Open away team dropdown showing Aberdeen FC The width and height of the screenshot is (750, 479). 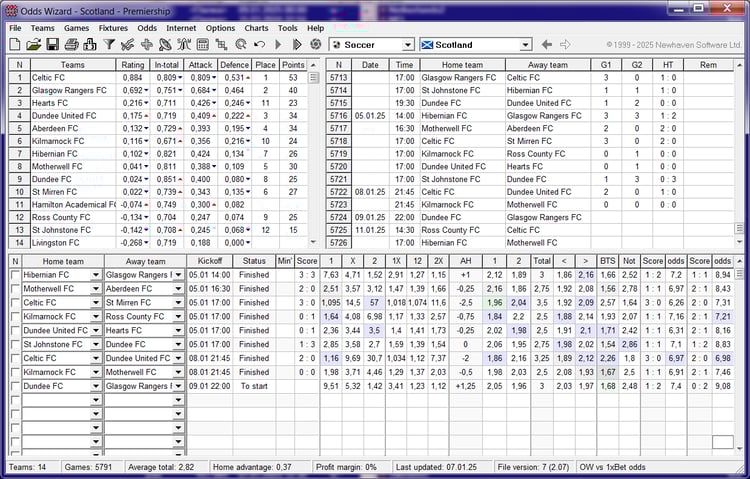178,289
